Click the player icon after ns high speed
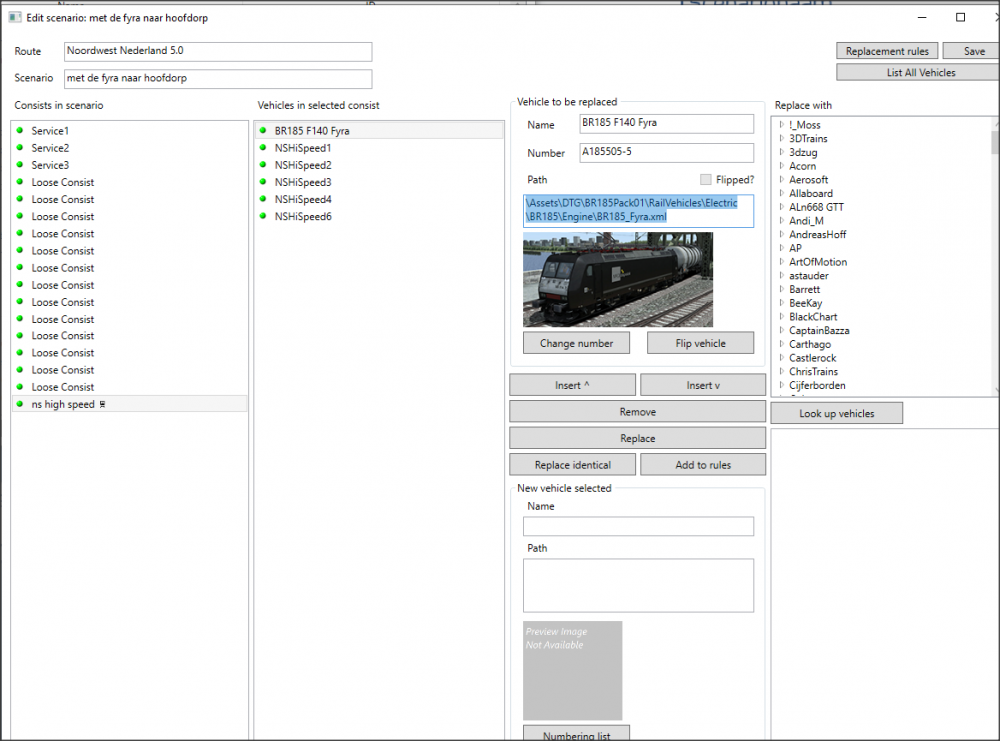The image size is (1000, 741). pos(102,405)
